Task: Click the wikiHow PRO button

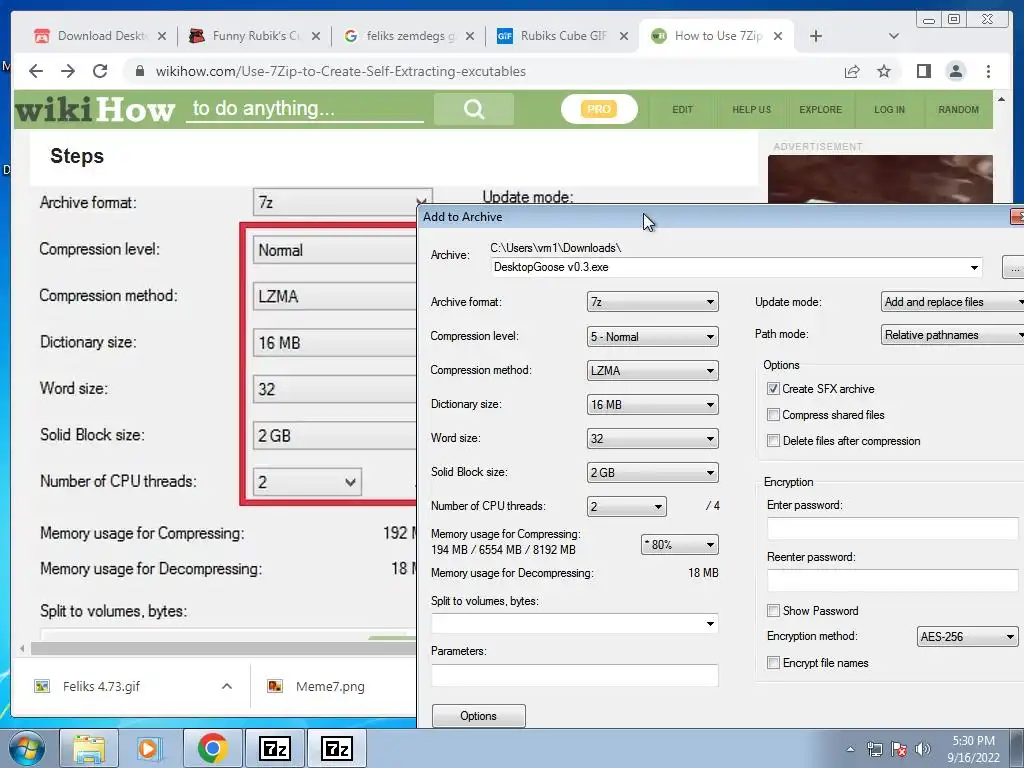Action: click(599, 109)
